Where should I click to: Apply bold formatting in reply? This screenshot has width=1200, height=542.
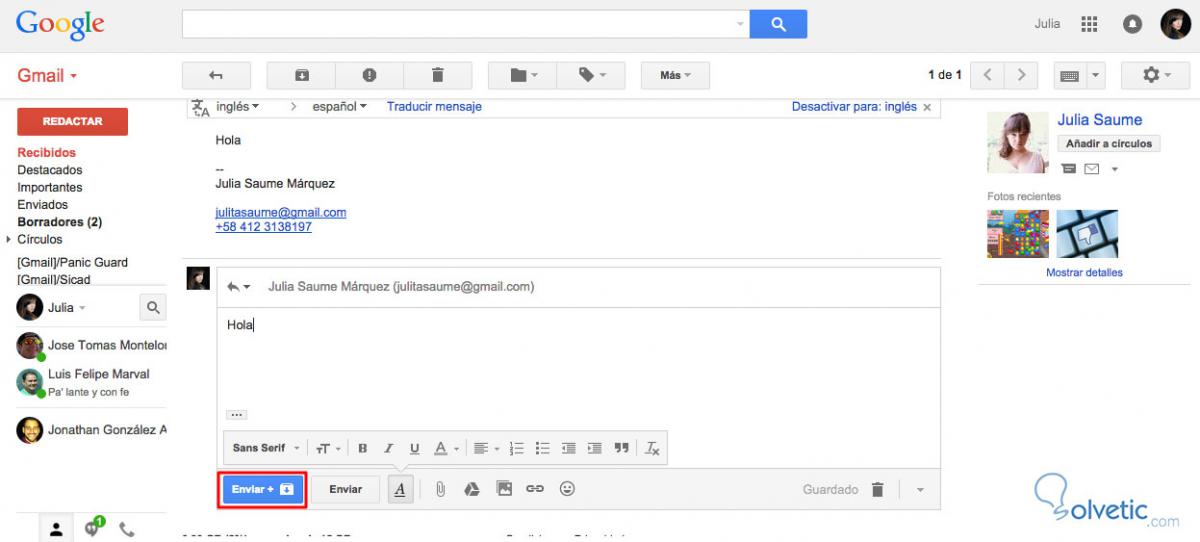point(363,448)
